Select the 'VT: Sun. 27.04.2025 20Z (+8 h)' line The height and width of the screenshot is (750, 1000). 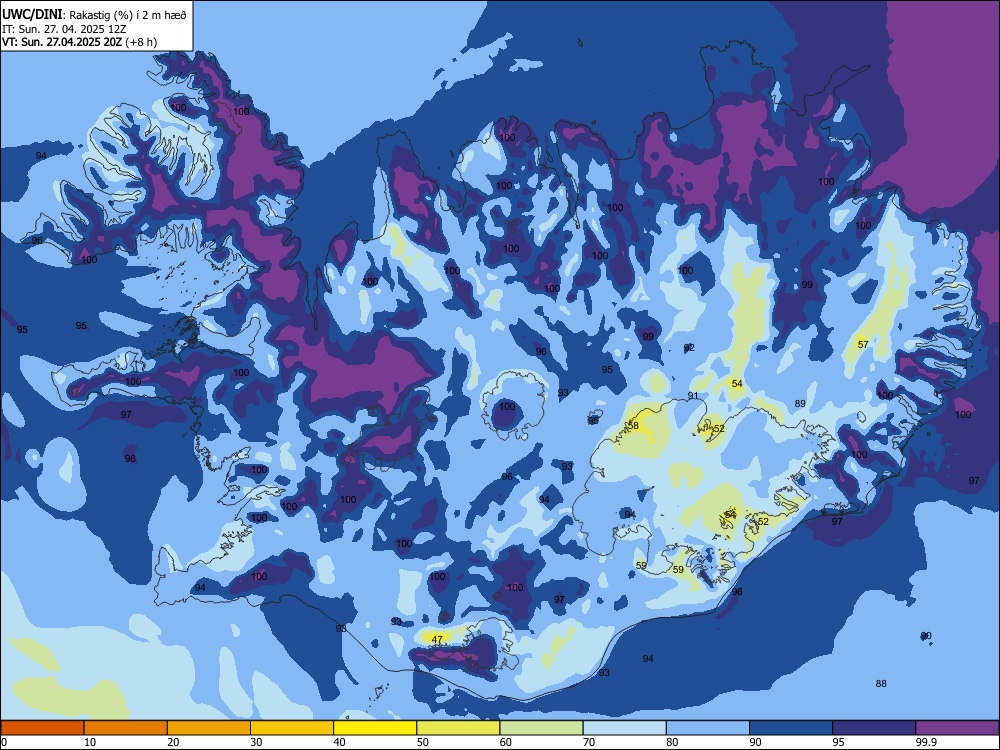[x=80, y=43]
